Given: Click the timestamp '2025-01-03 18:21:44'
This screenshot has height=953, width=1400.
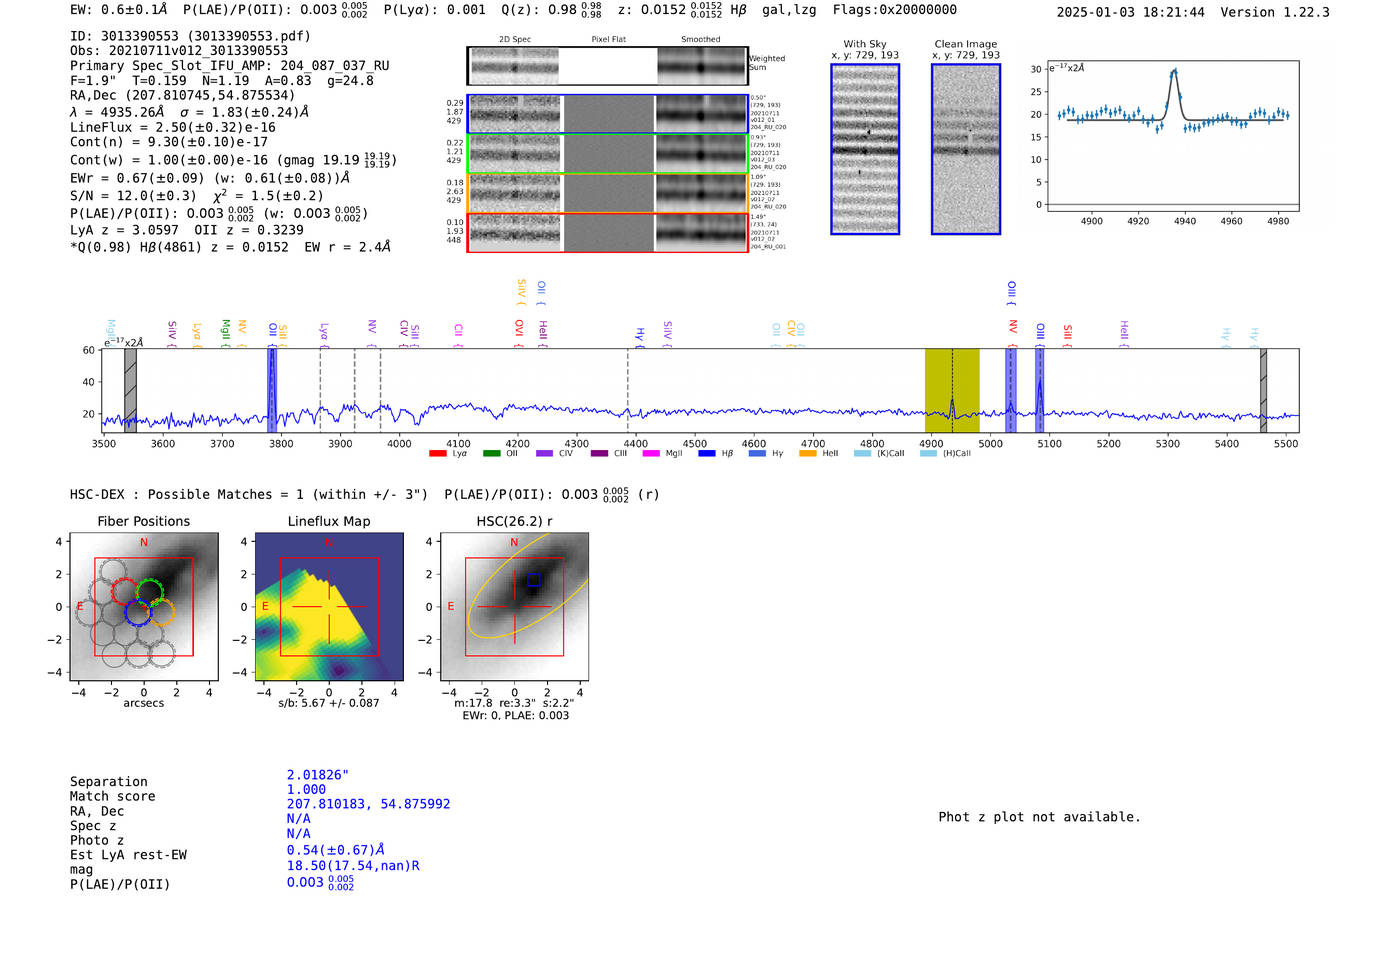Looking at the screenshot, I should 1131,12.
